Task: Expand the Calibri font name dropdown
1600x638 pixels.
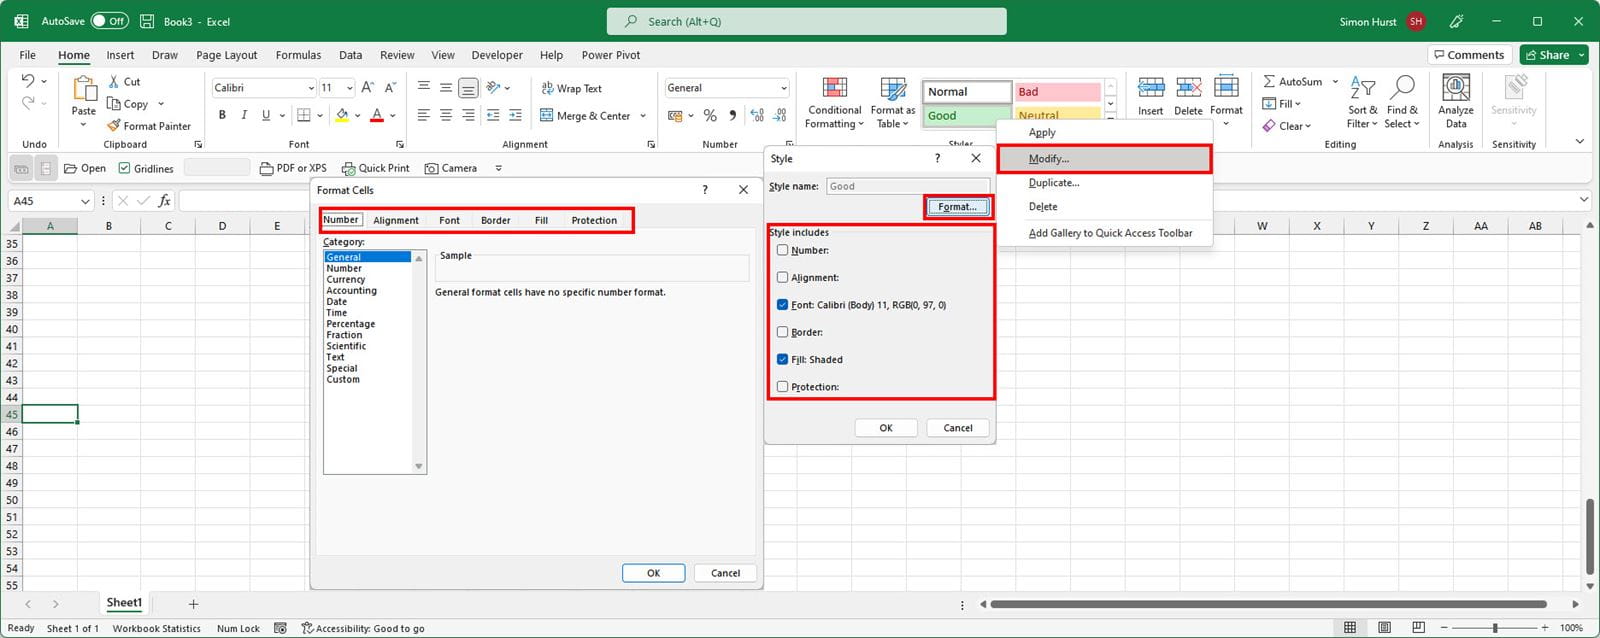Action: (x=310, y=88)
